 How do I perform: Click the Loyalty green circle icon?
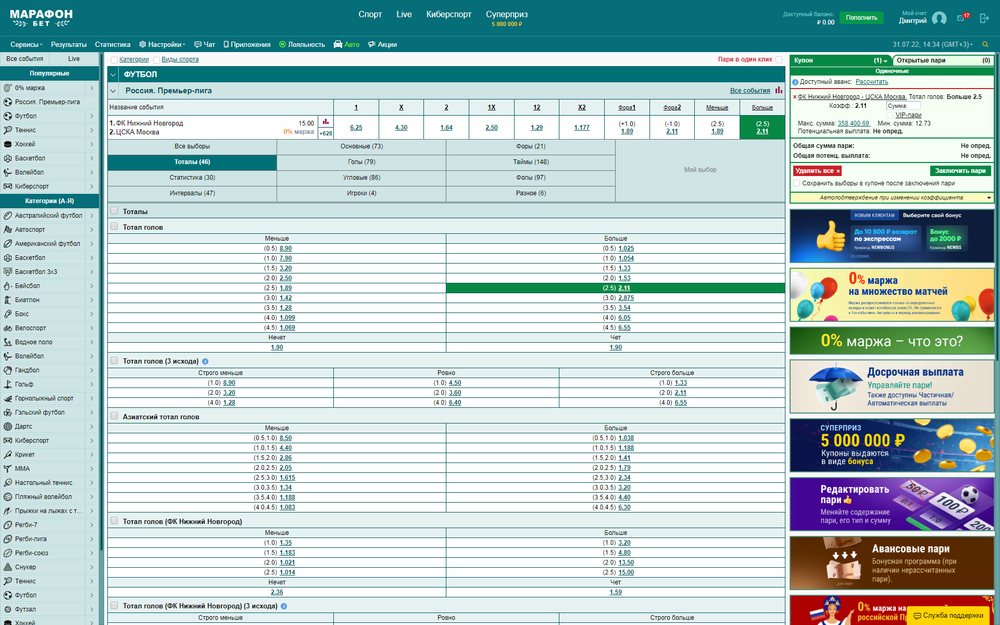pyautogui.click(x=283, y=45)
